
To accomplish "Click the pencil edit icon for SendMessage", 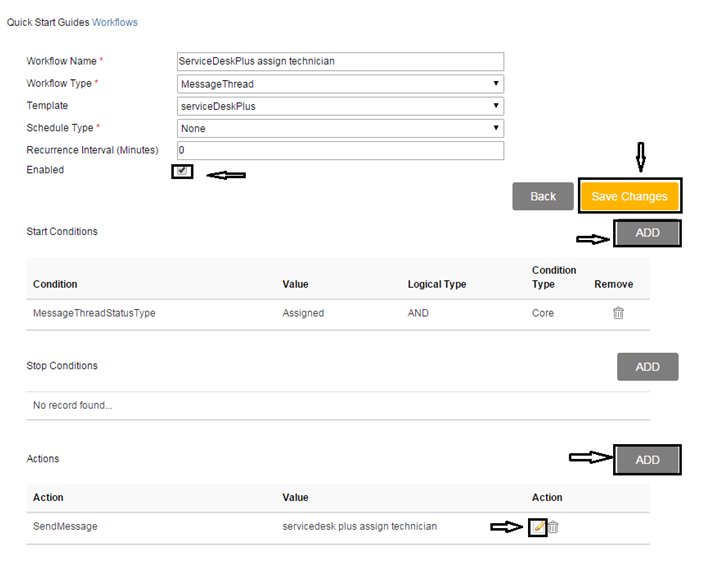I will 539,527.
